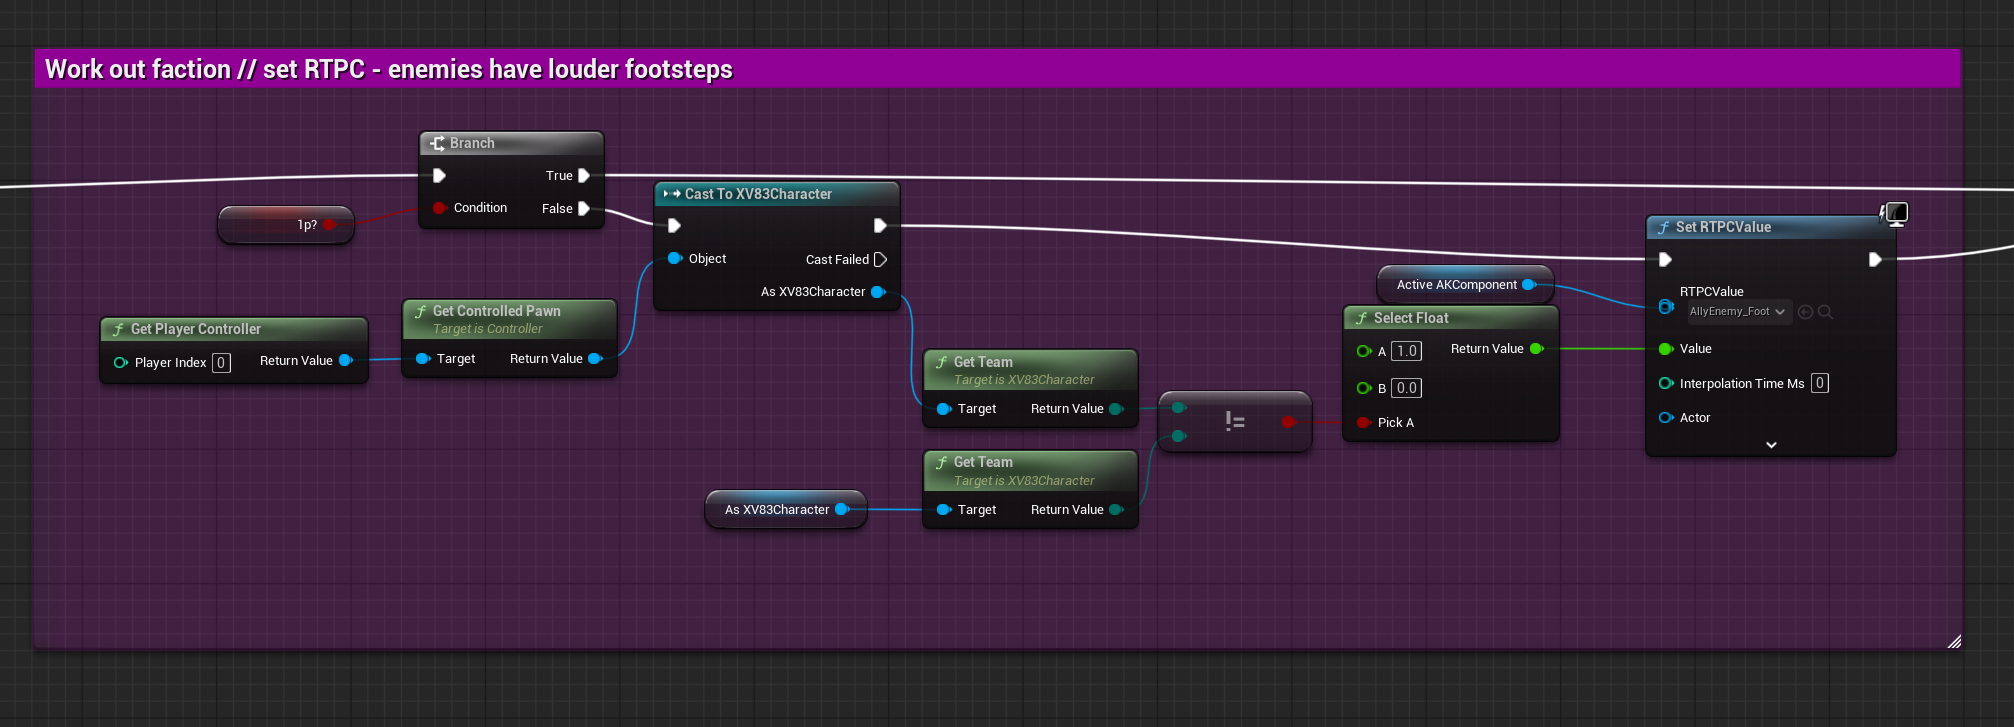Click Get Controlled Pawn Target pin

[423, 359]
